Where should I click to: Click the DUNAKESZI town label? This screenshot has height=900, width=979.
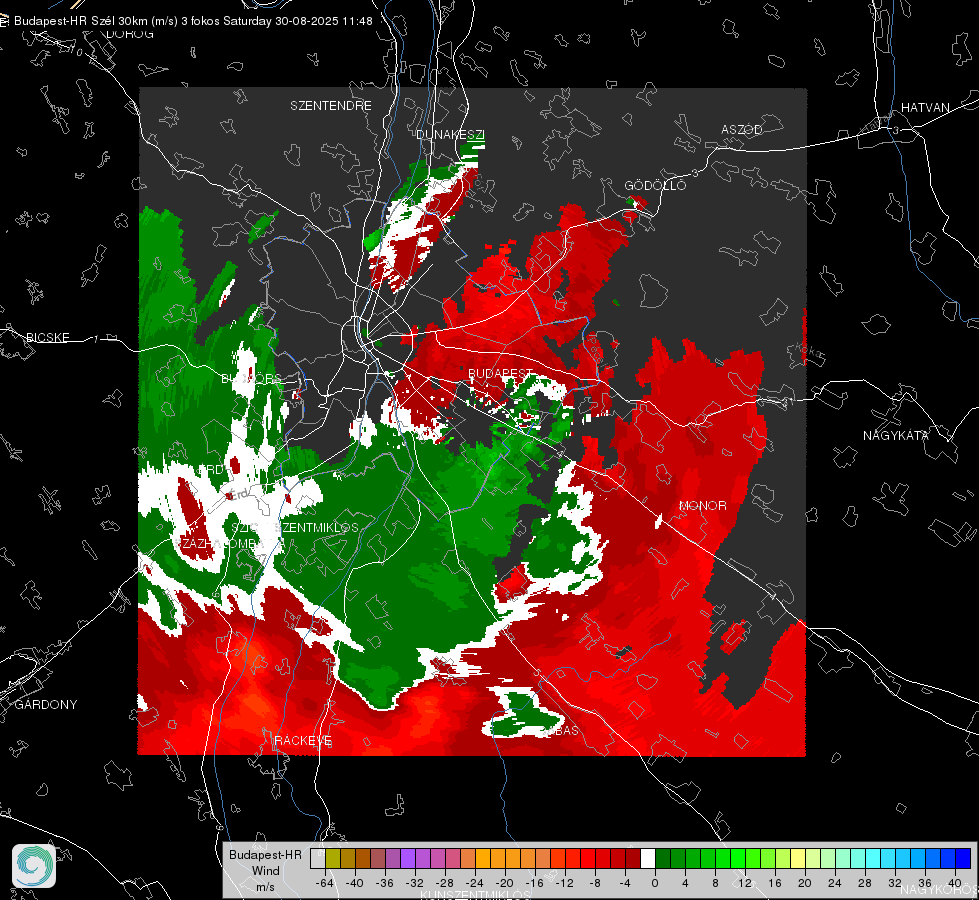point(450,134)
